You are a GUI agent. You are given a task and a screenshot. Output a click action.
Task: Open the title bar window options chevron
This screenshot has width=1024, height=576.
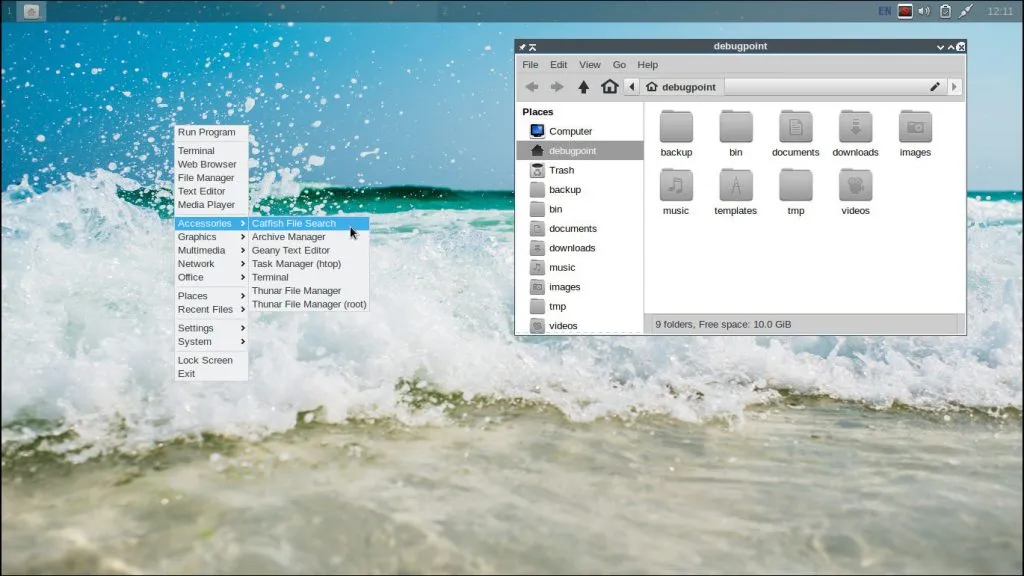(938, 46)
